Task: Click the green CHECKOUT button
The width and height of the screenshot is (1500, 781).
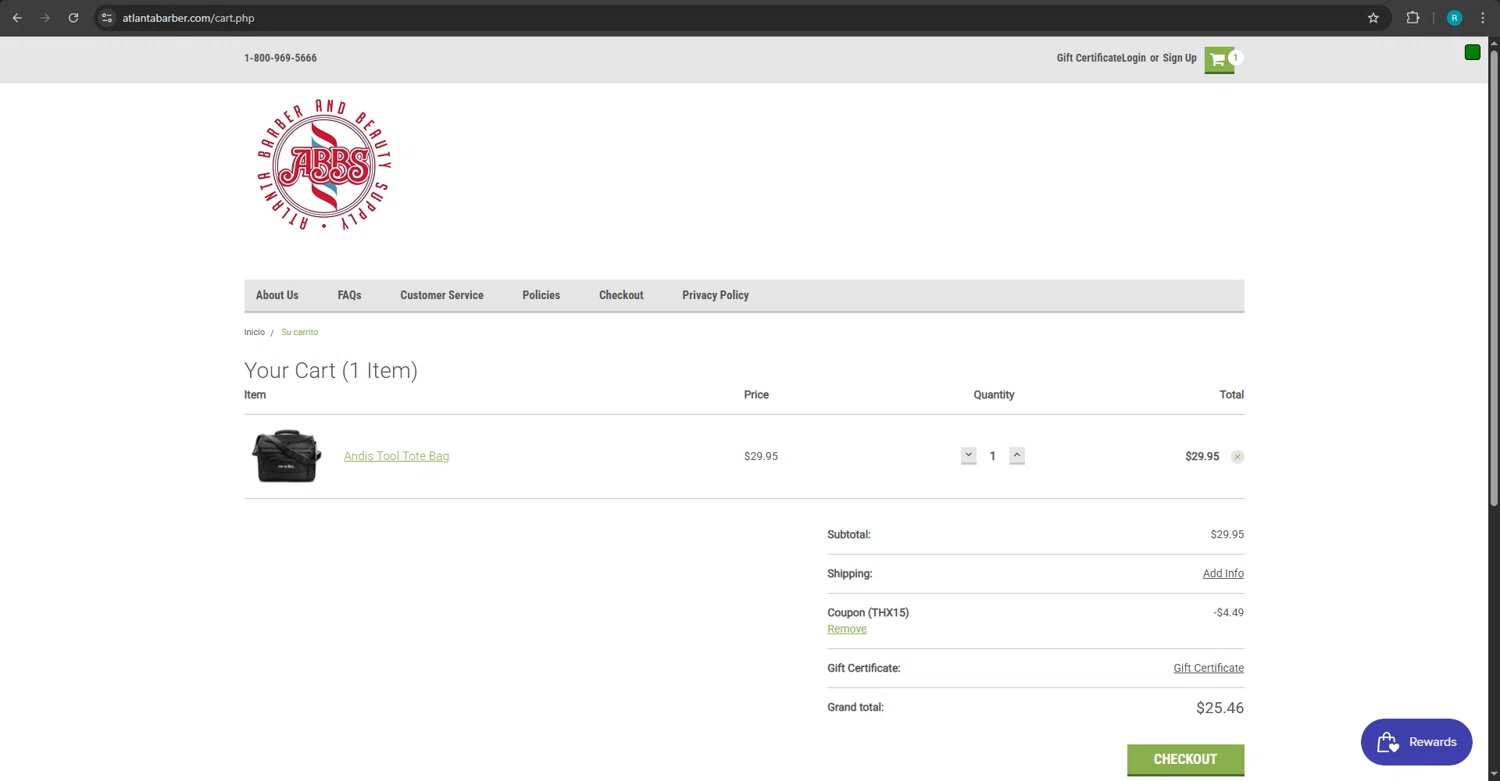Action: [1185, 760]
